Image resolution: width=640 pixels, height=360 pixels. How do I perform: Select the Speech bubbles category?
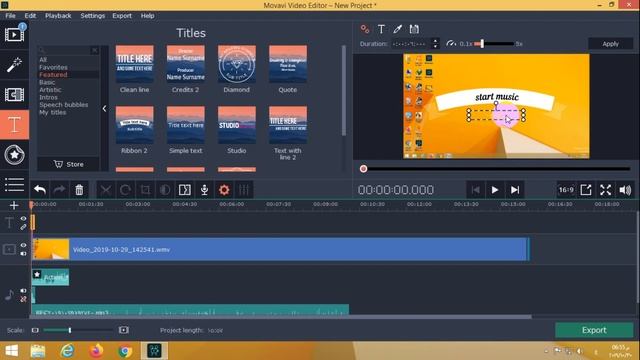[63, 104]
